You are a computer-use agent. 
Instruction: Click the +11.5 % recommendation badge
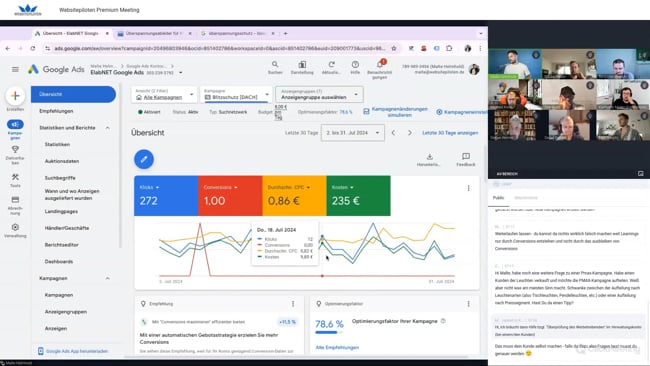tap(288, 322)
